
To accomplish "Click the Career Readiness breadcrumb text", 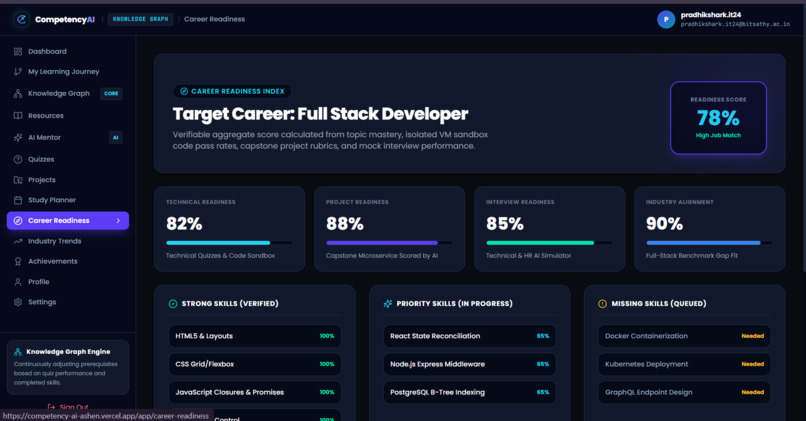I will pyautogui.click(x=214, y=19).
